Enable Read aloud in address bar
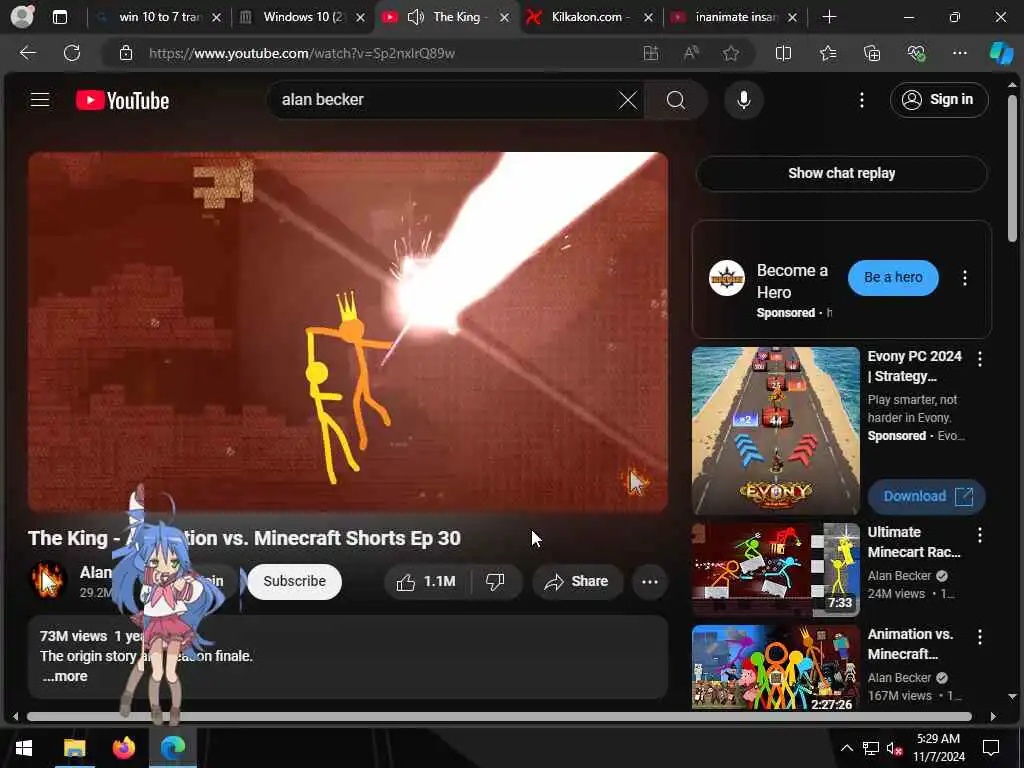This screenshot has height=768, width=1024. point(691,54)
